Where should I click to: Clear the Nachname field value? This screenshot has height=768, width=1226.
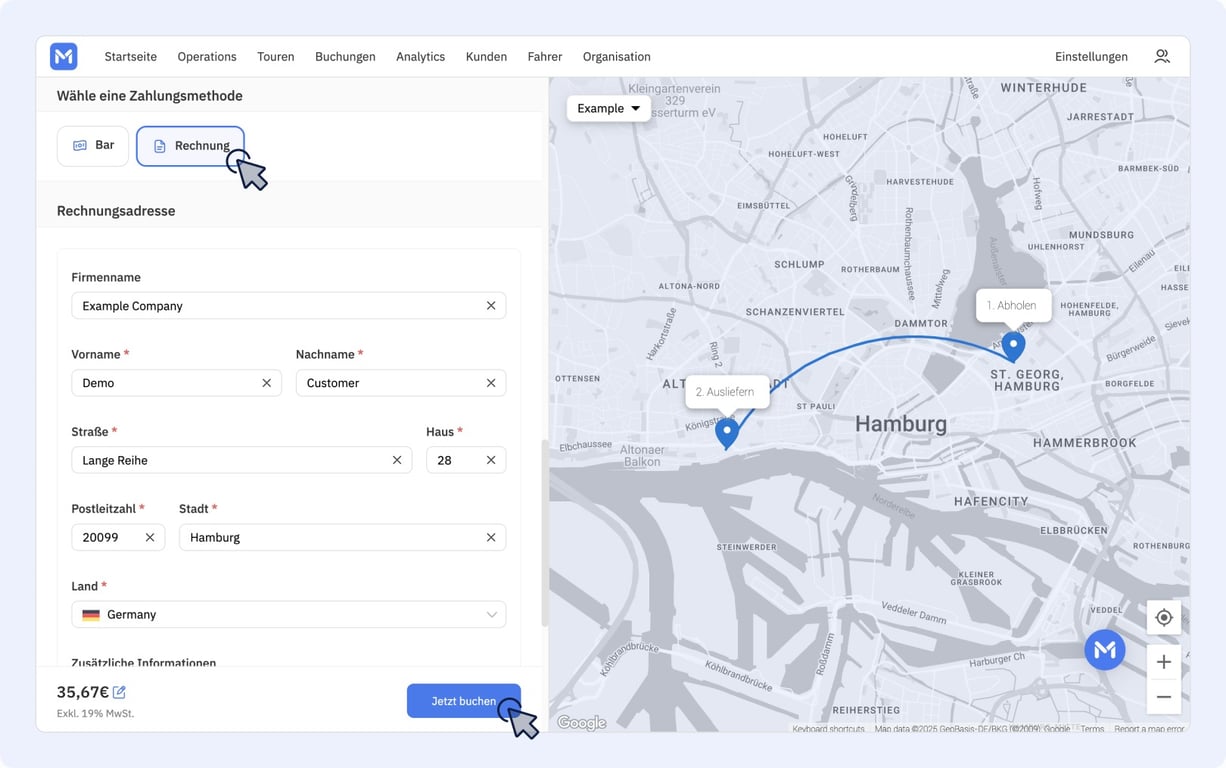(491, 383)
